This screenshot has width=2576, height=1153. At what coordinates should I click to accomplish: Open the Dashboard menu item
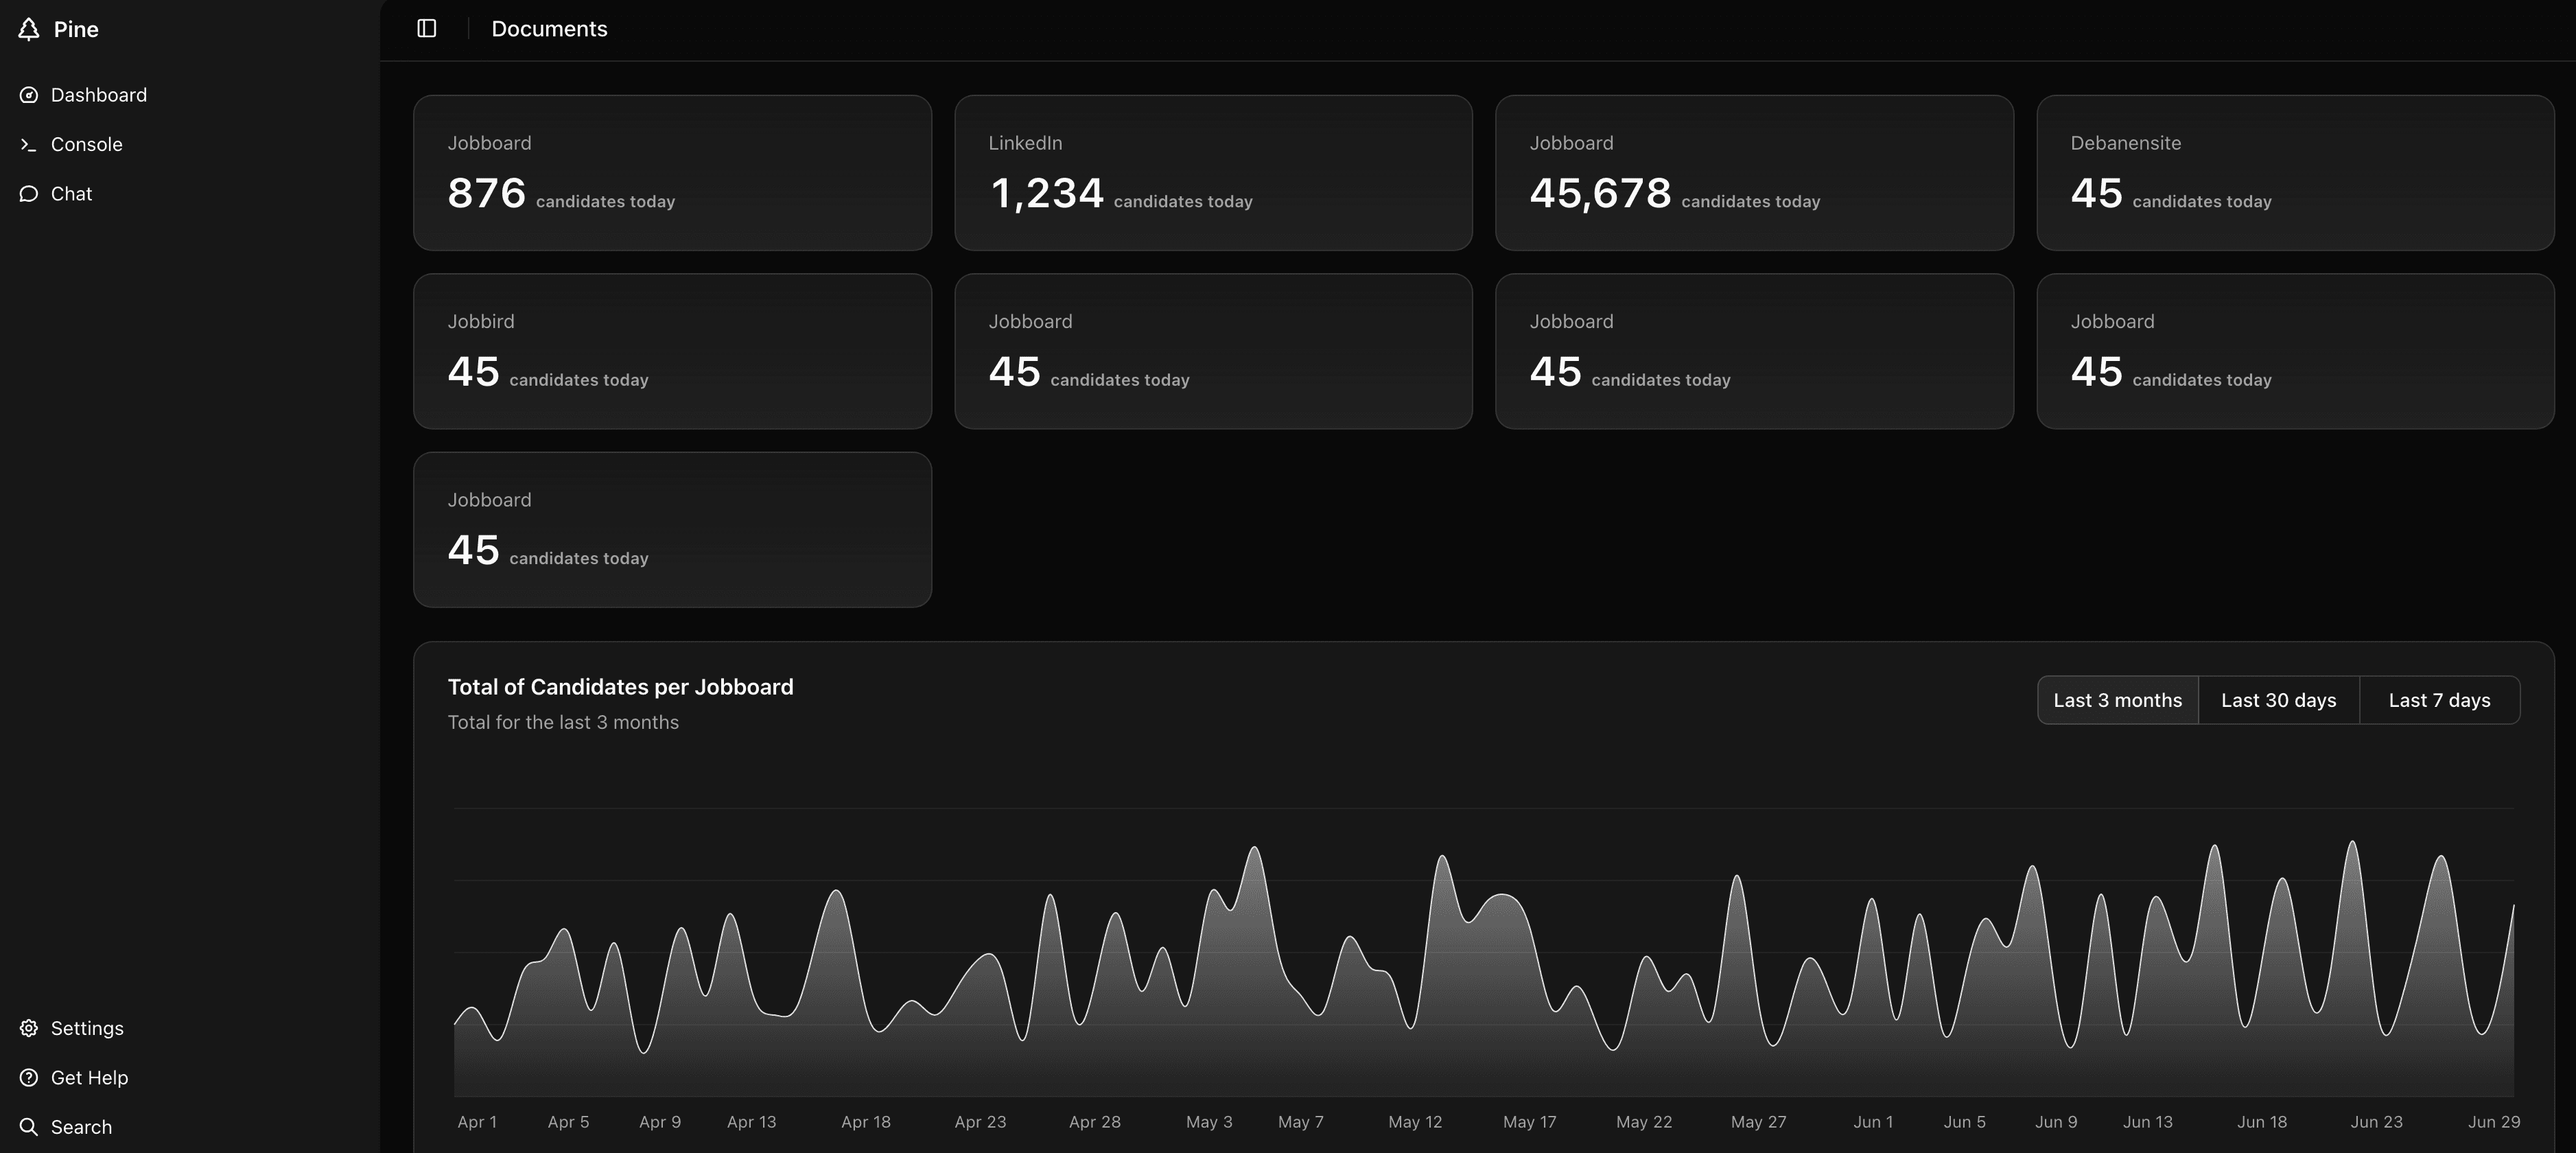pos(99,95)
